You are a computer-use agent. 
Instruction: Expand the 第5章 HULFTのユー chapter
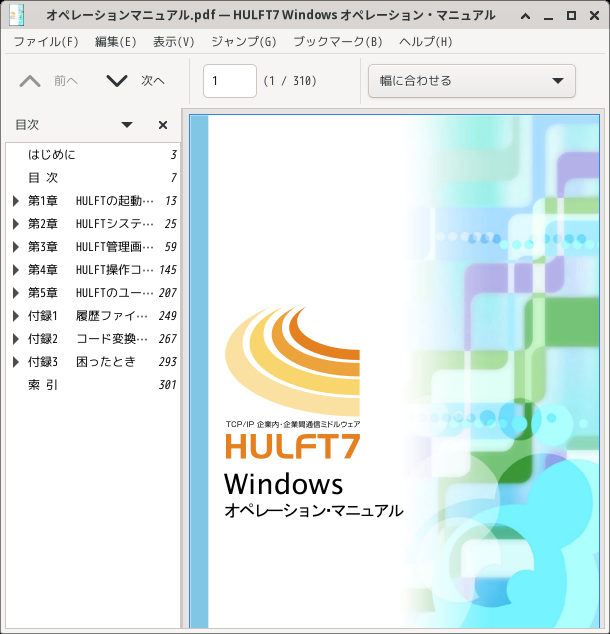[x=16, y=293]
